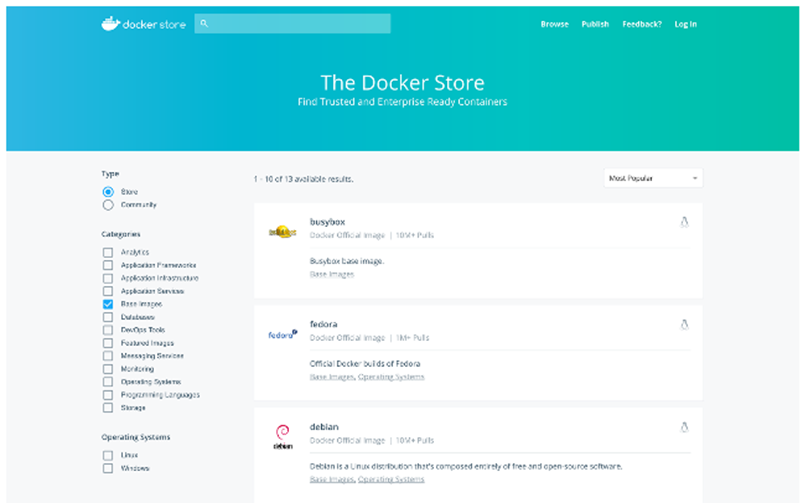Click the Linux penguin icon on fedora card

tap(684, 324)
